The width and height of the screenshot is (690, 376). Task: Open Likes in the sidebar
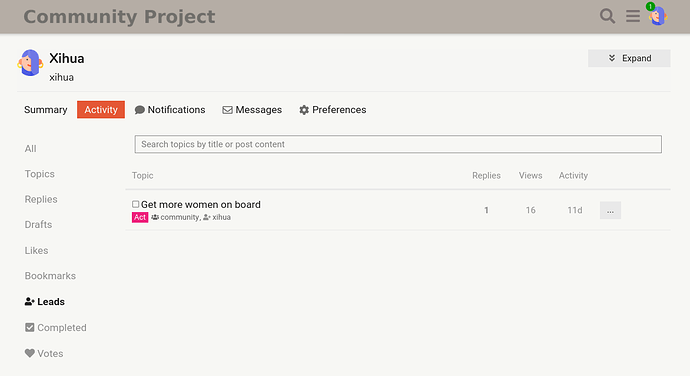(37, 251)
